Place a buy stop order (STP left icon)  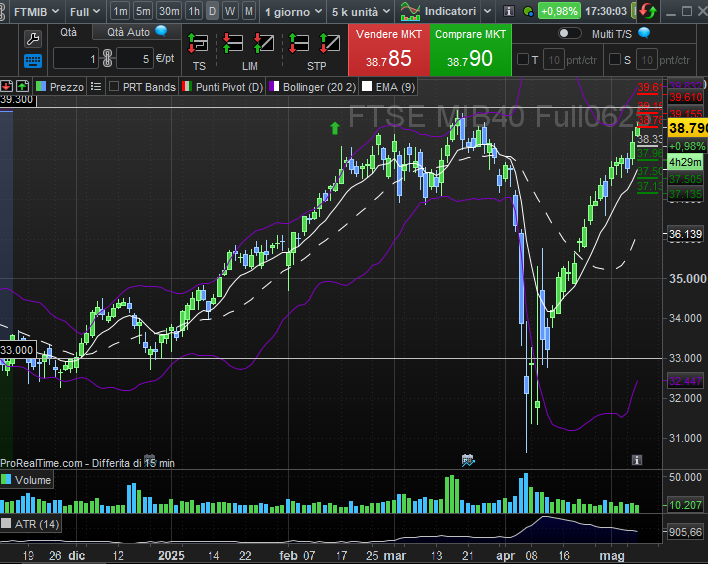(298, 44)
